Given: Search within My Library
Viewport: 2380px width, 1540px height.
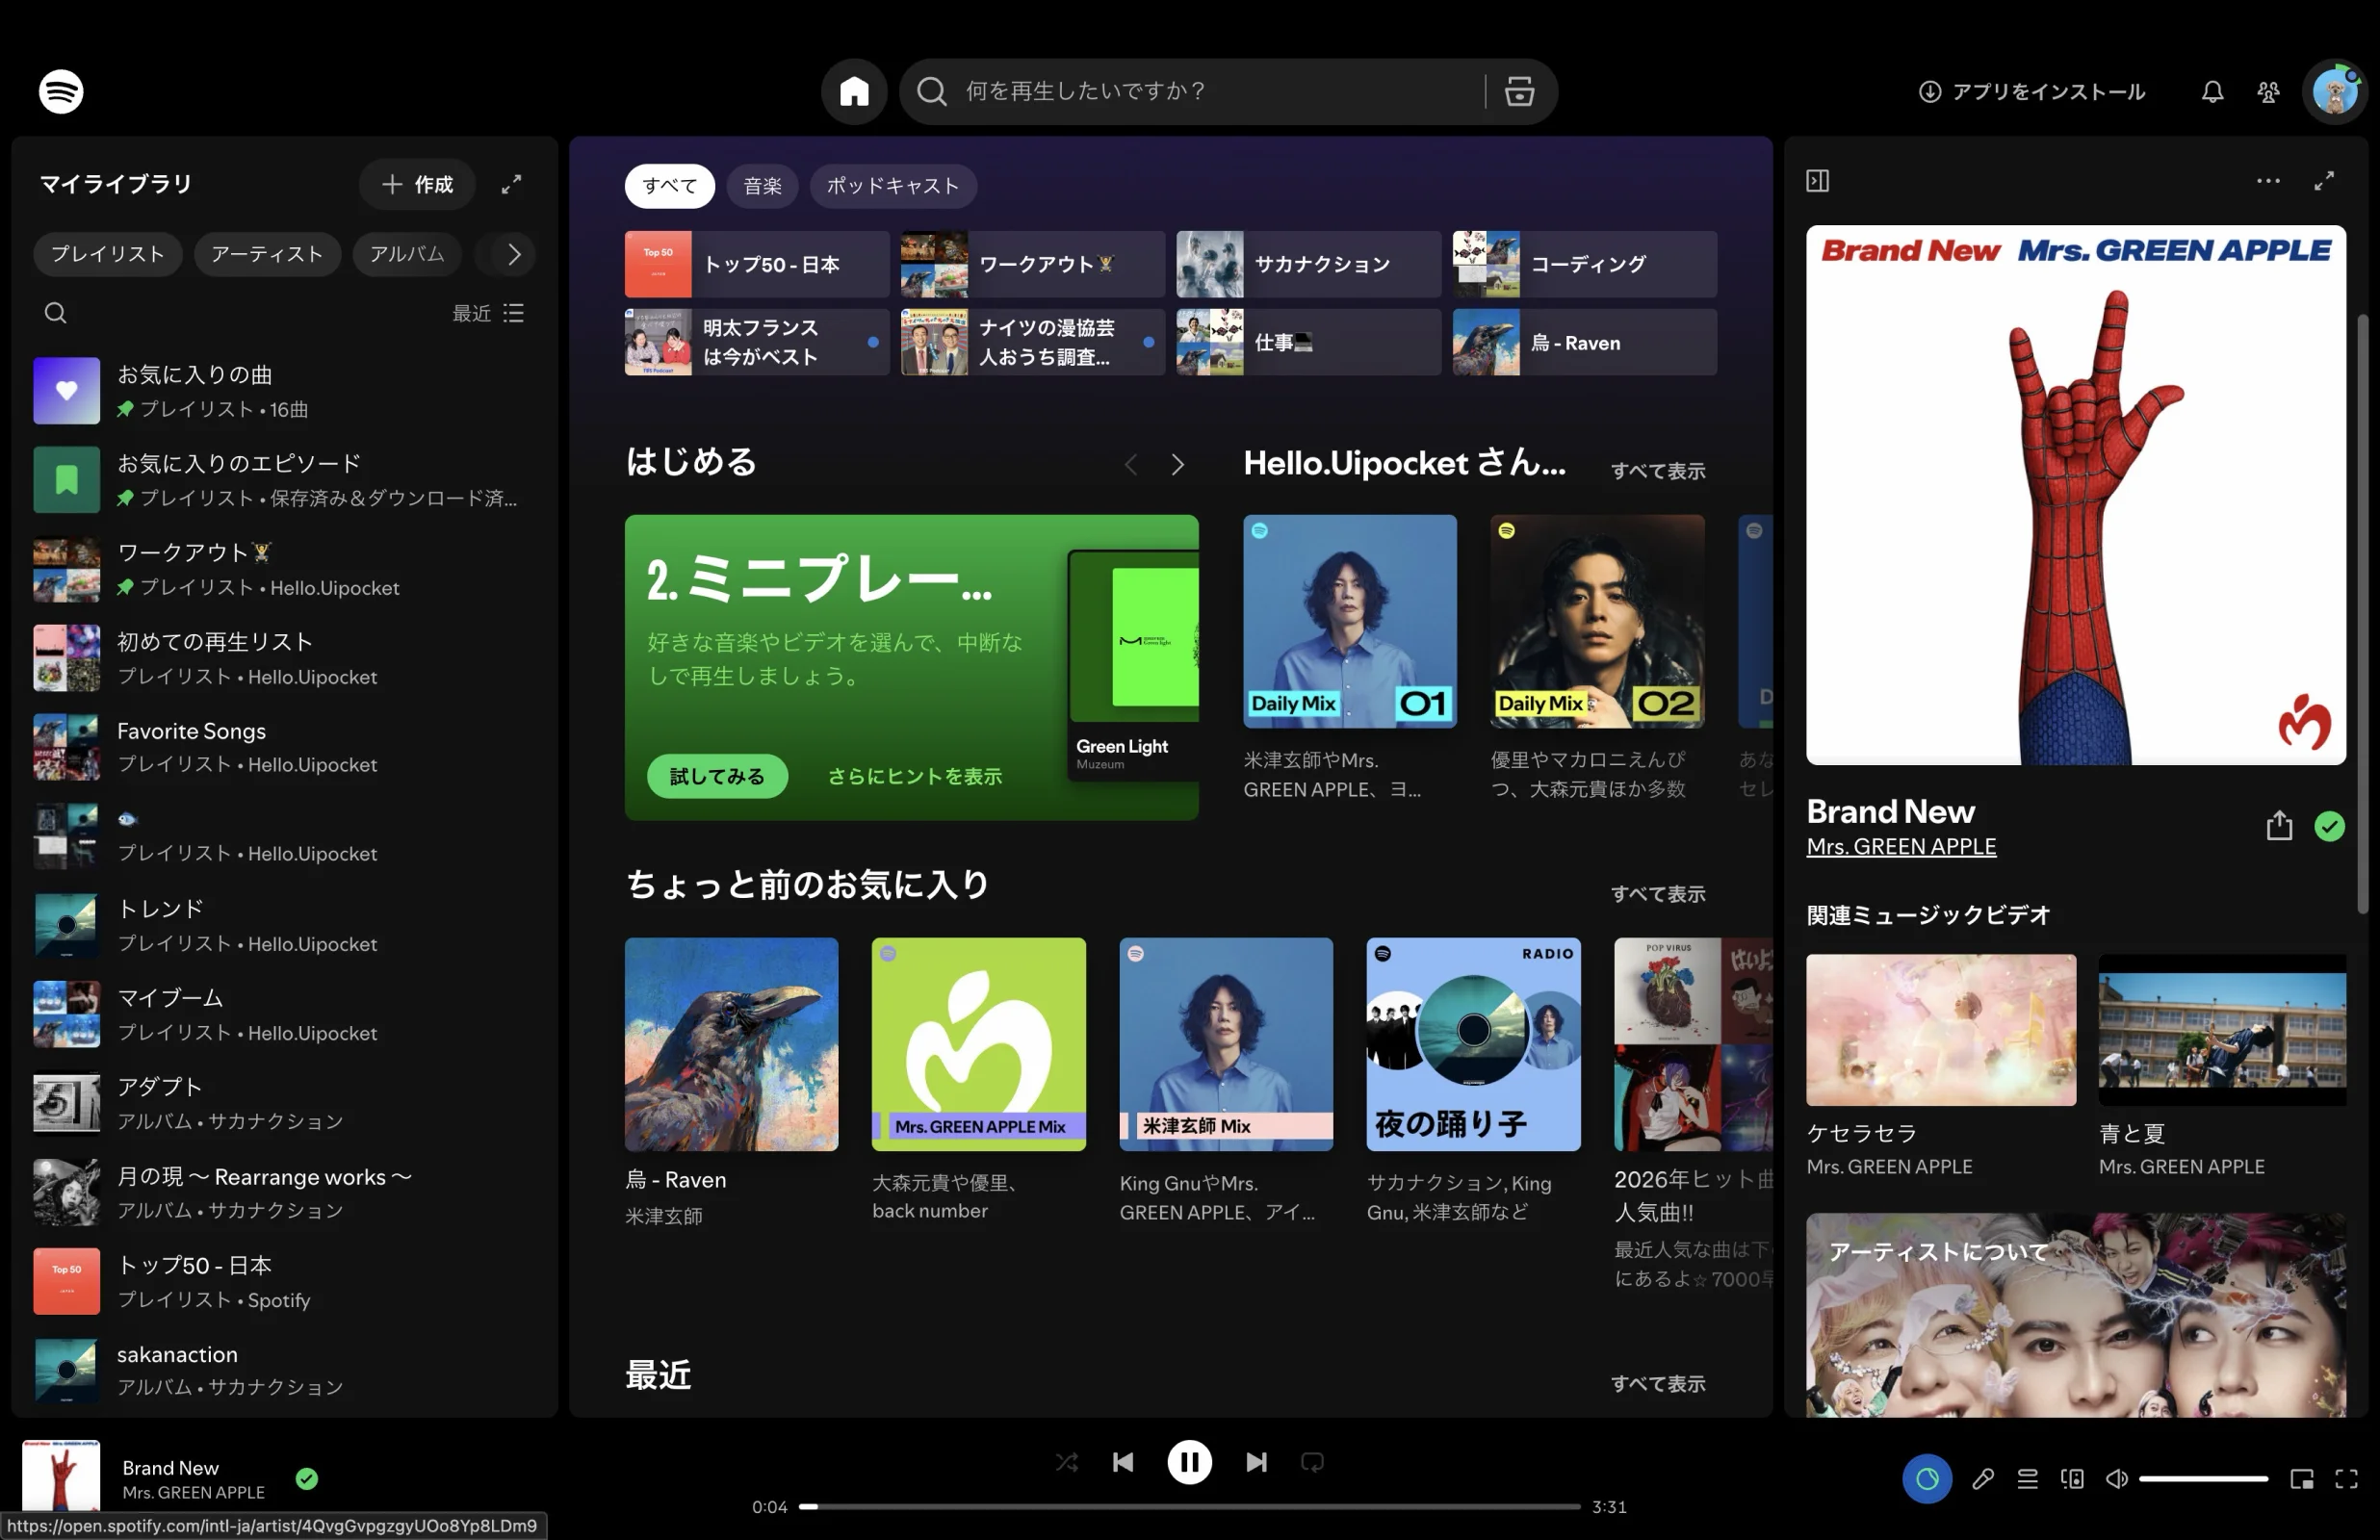Looking at the screenshot, I should coord(55,313).
